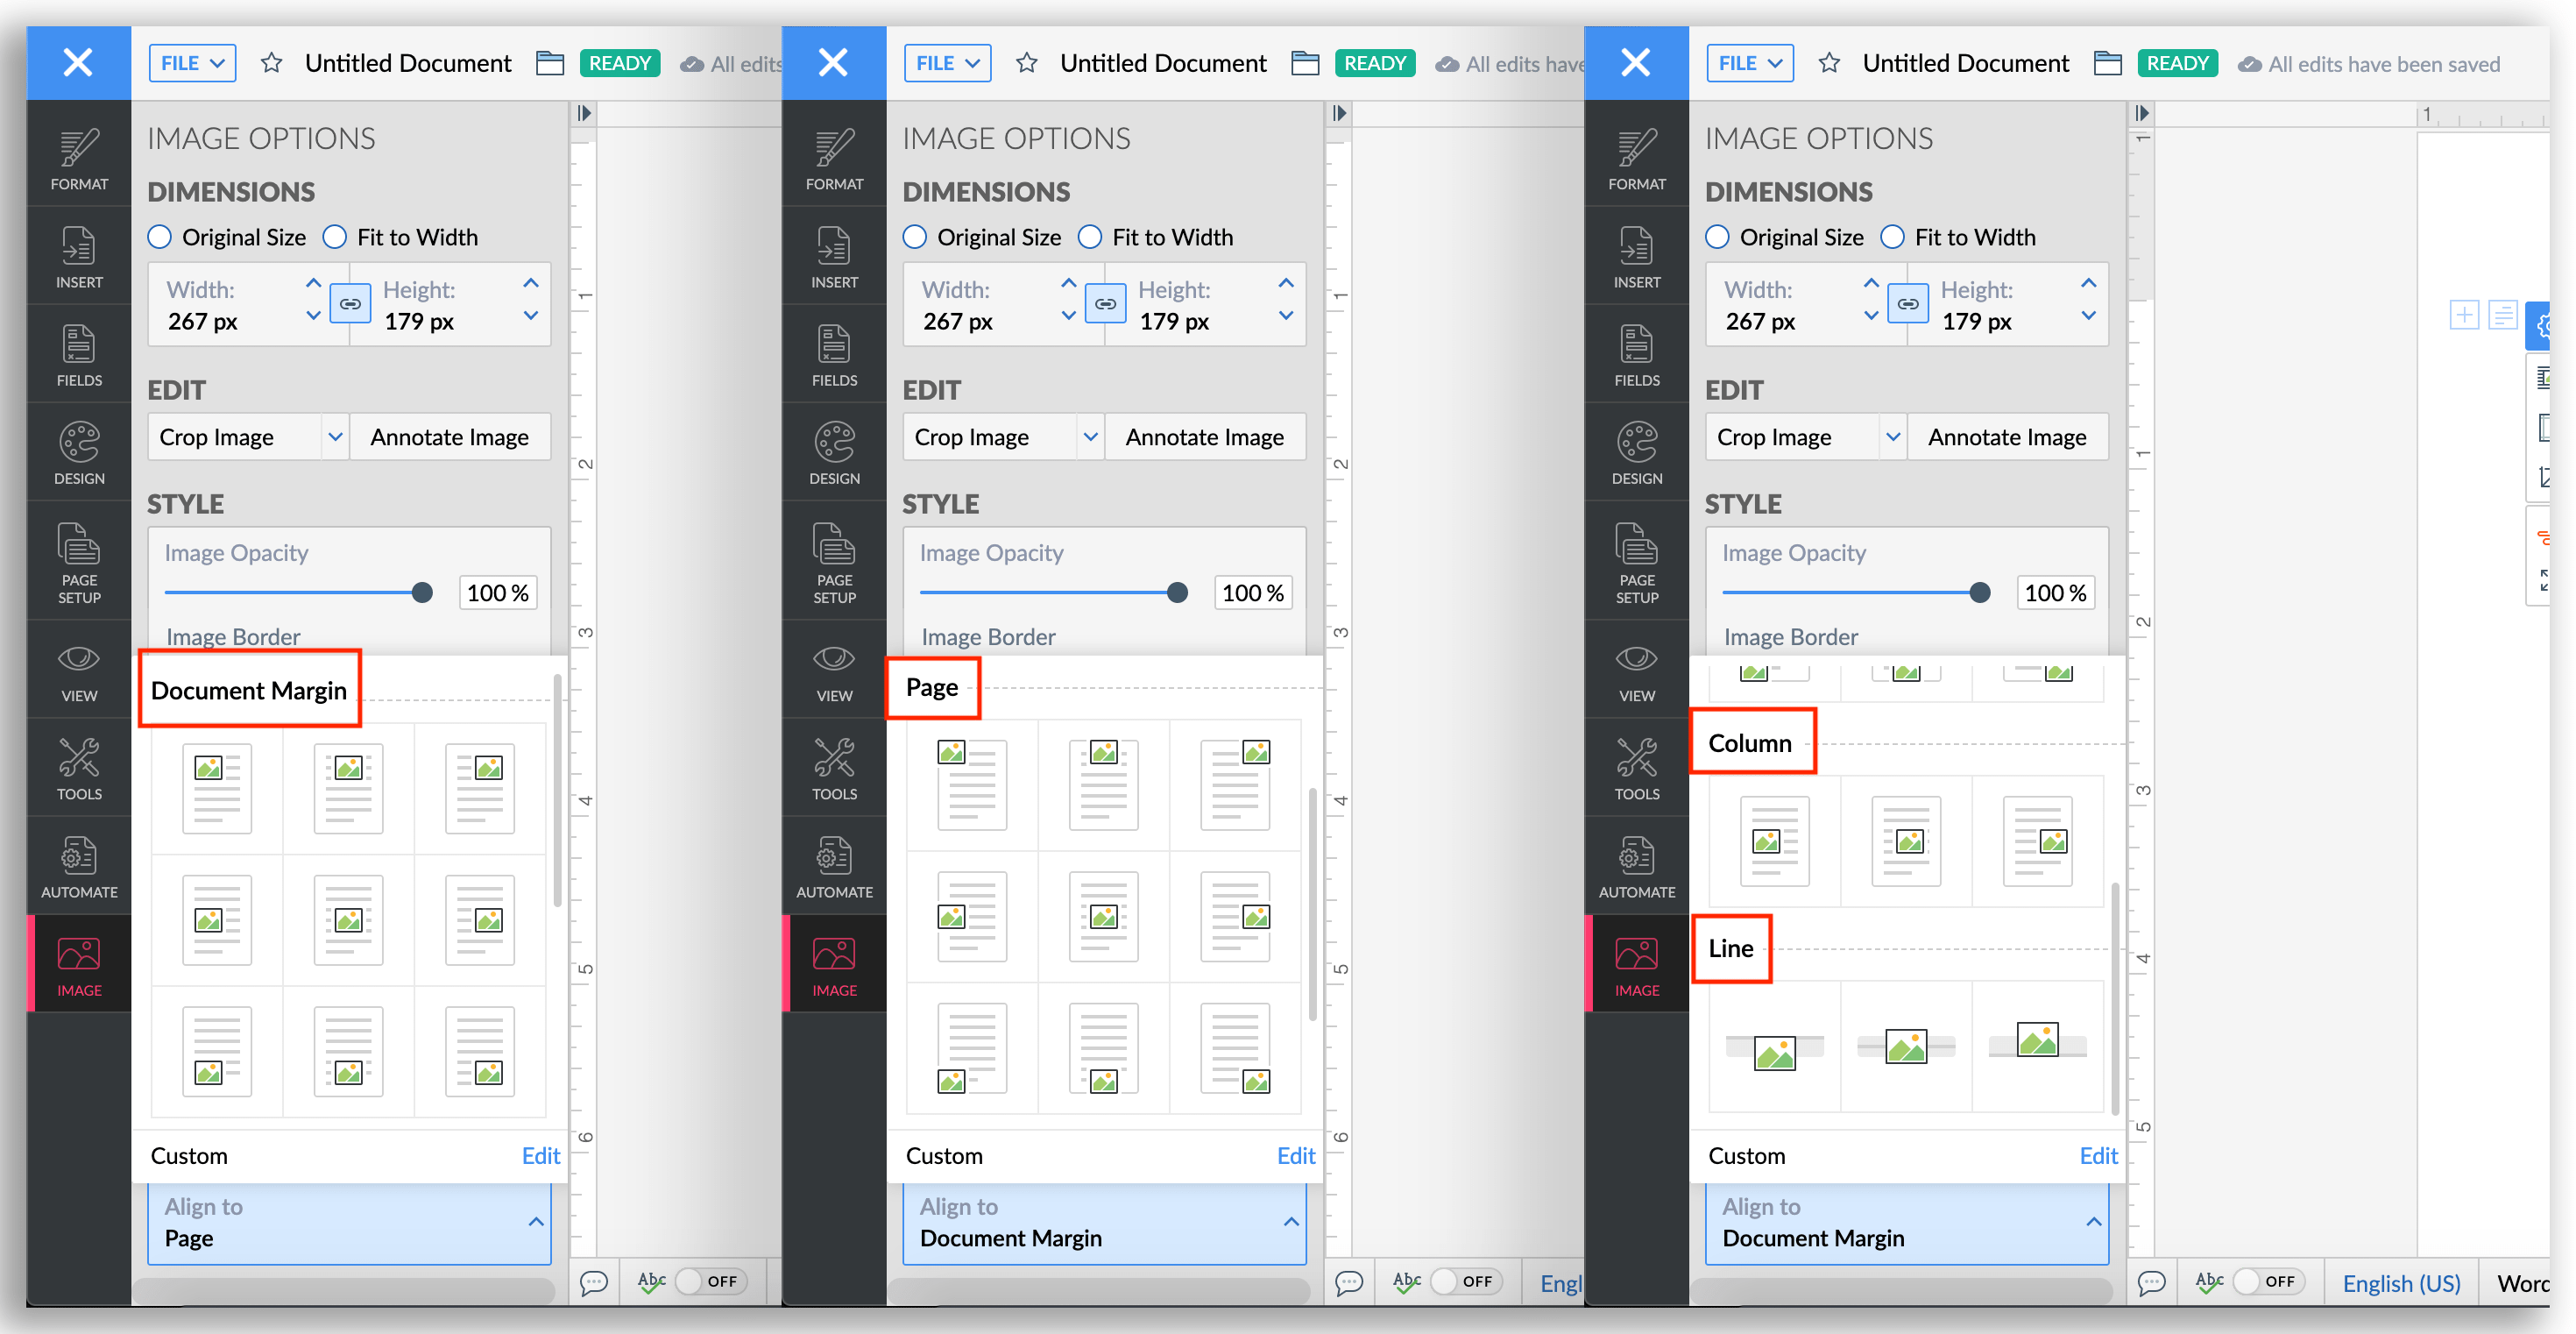Select Fit to Width radio in the middle panel
The width and height of the screenshot is (2576, 1334).
tap(1090, 237)
